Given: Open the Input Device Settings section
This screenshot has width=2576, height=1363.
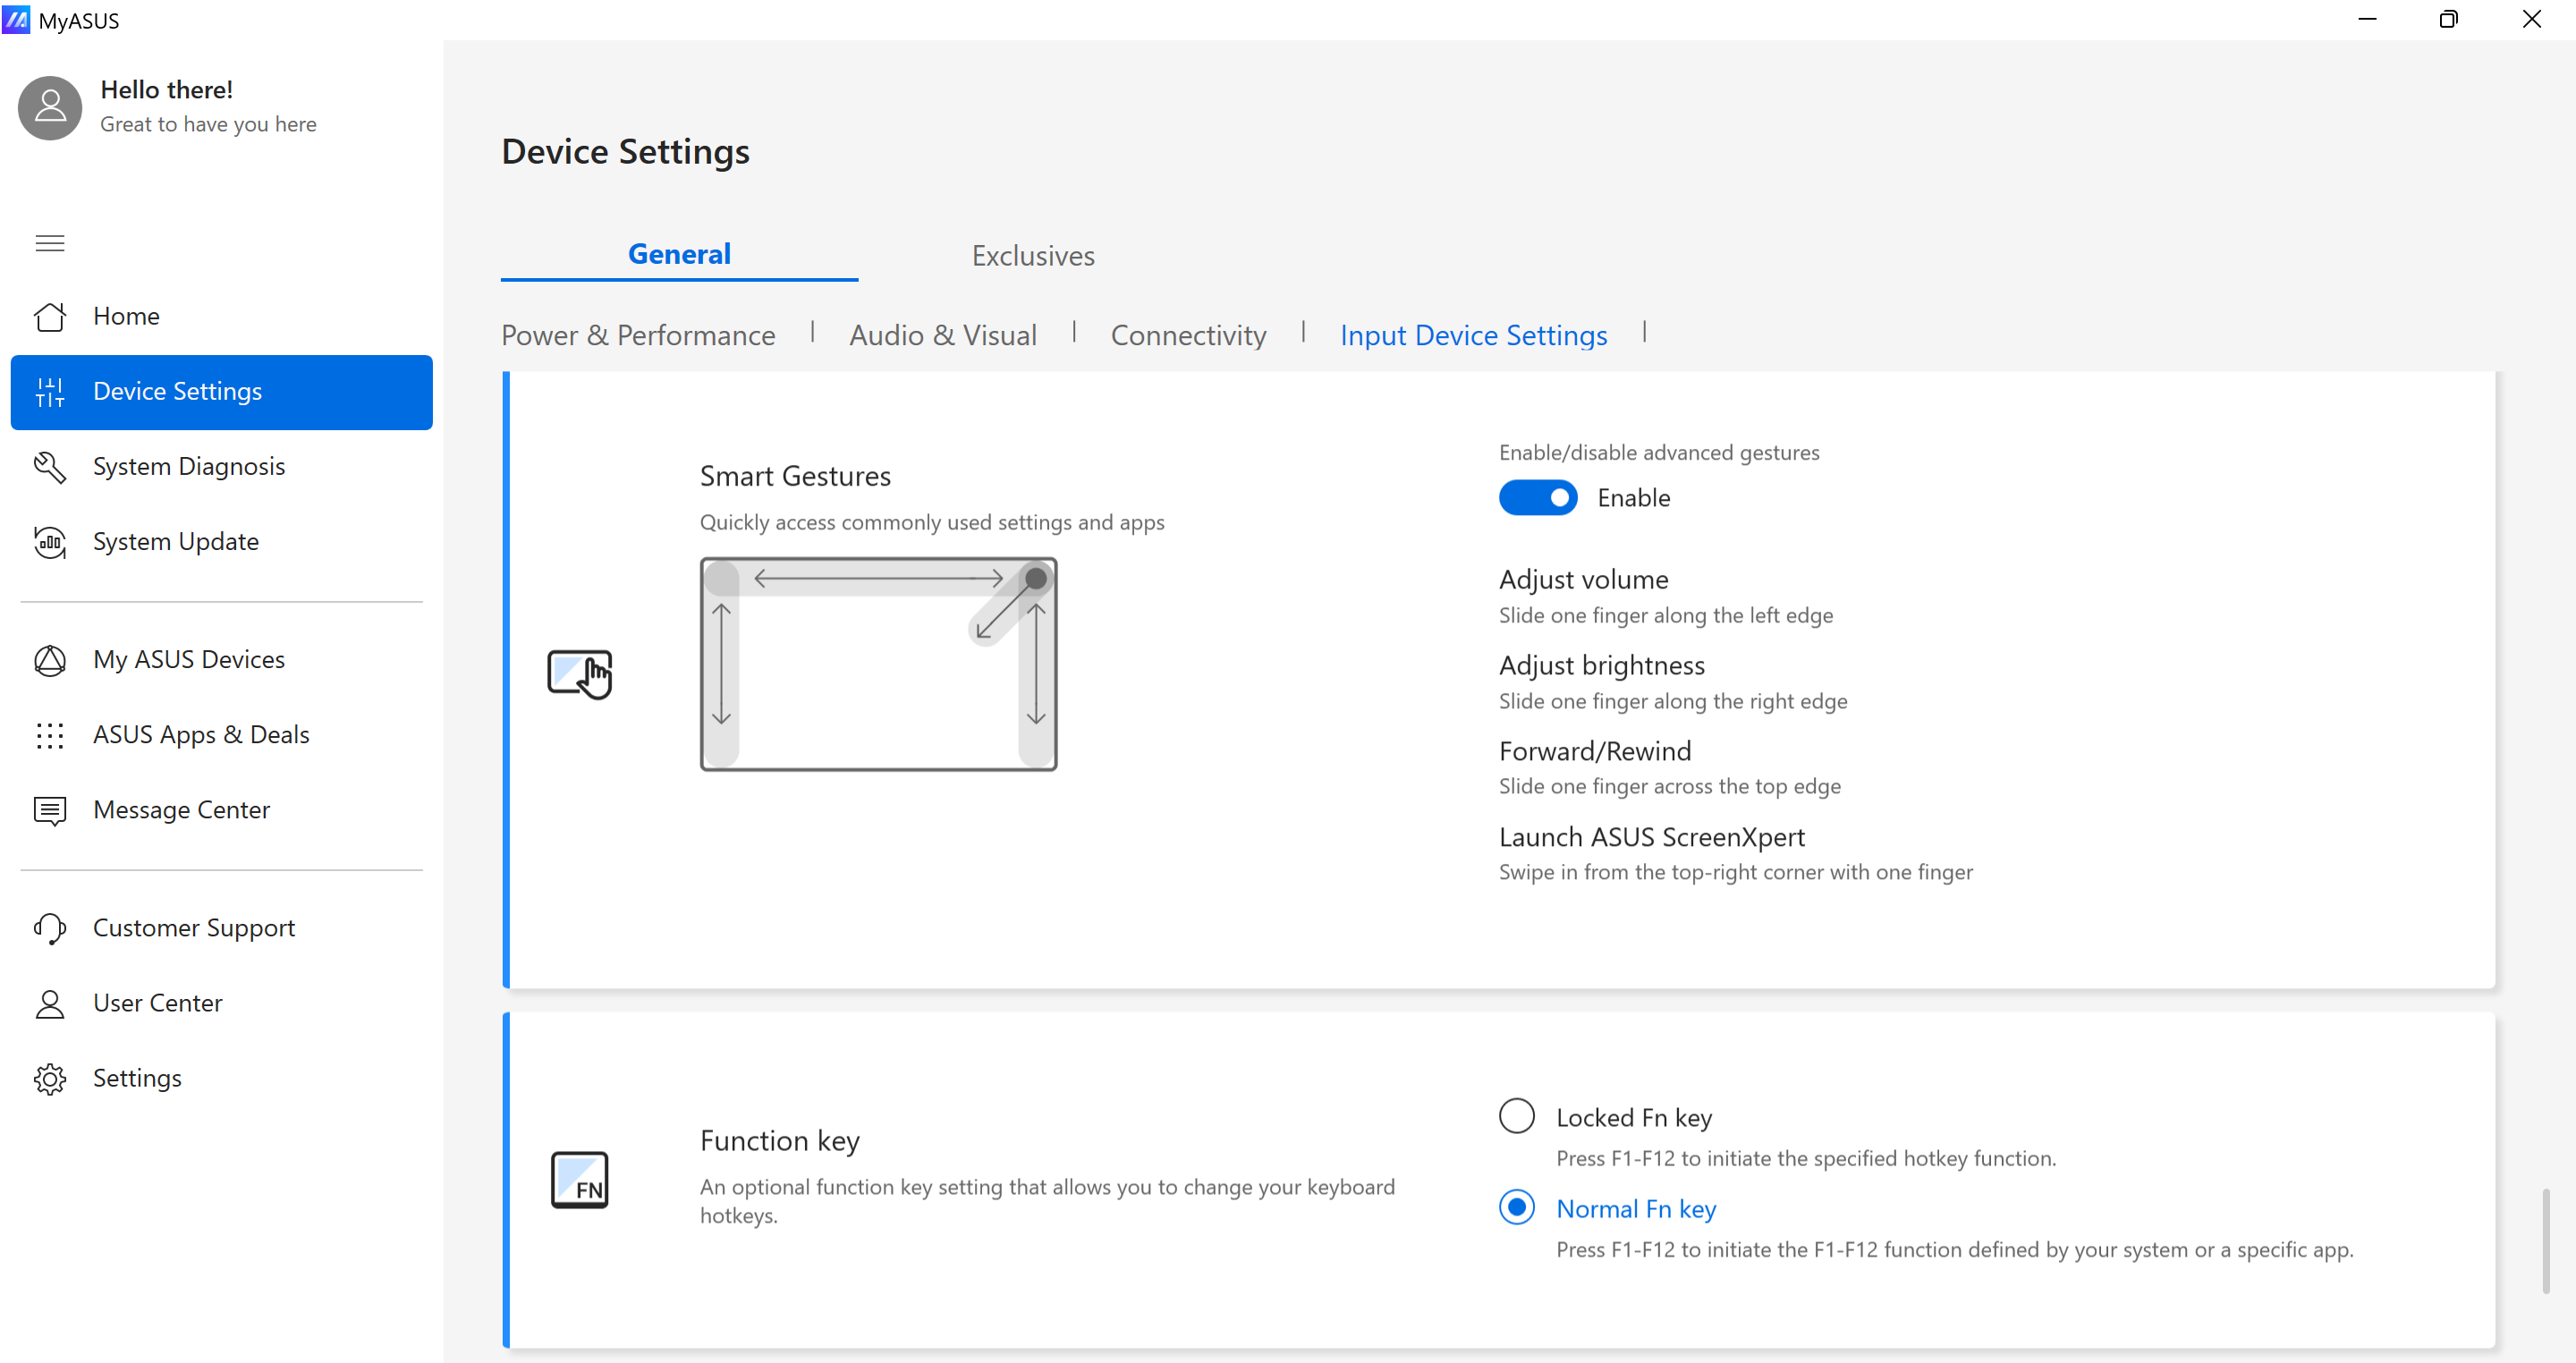Looking at the screenshot, I should (1472, 334).
